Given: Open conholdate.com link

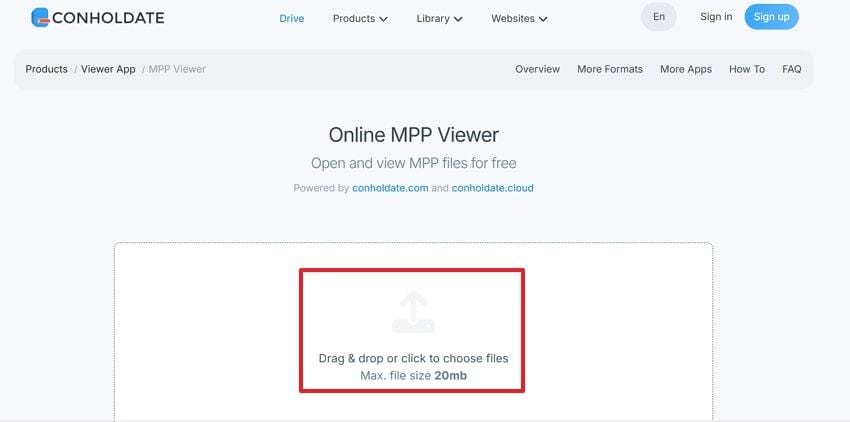Looking at the screenshot, I should [390, 188].
